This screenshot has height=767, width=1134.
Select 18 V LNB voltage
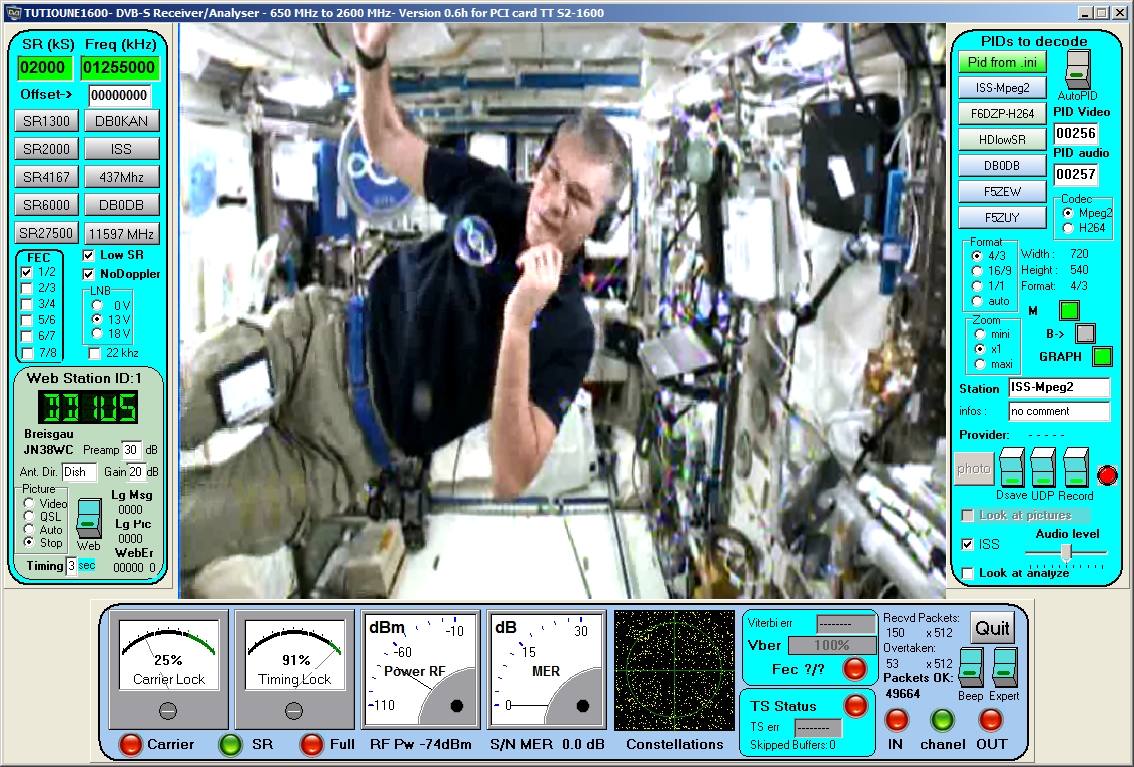point(97,333)
